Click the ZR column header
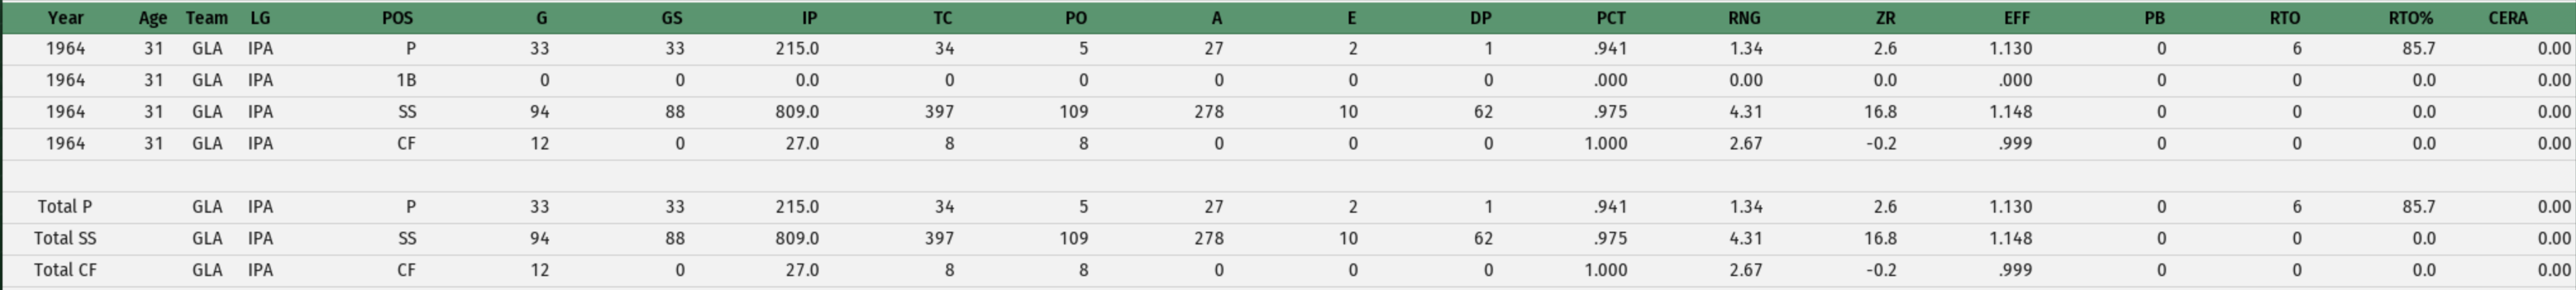 coord(1885,18)
